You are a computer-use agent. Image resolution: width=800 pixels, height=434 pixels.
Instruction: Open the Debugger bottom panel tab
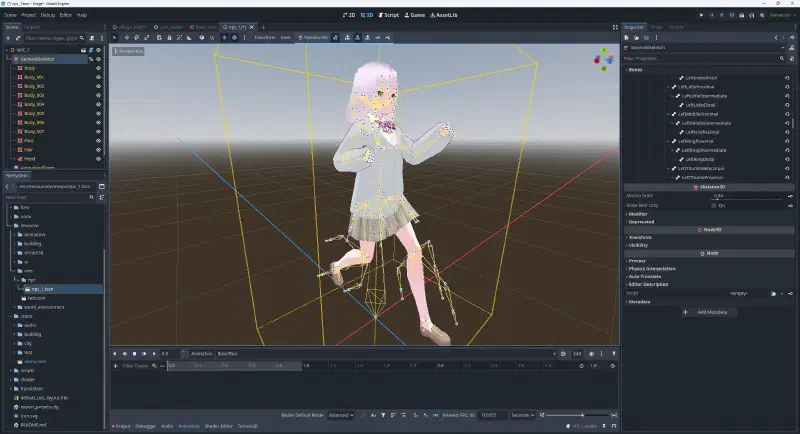pos(145,426)
